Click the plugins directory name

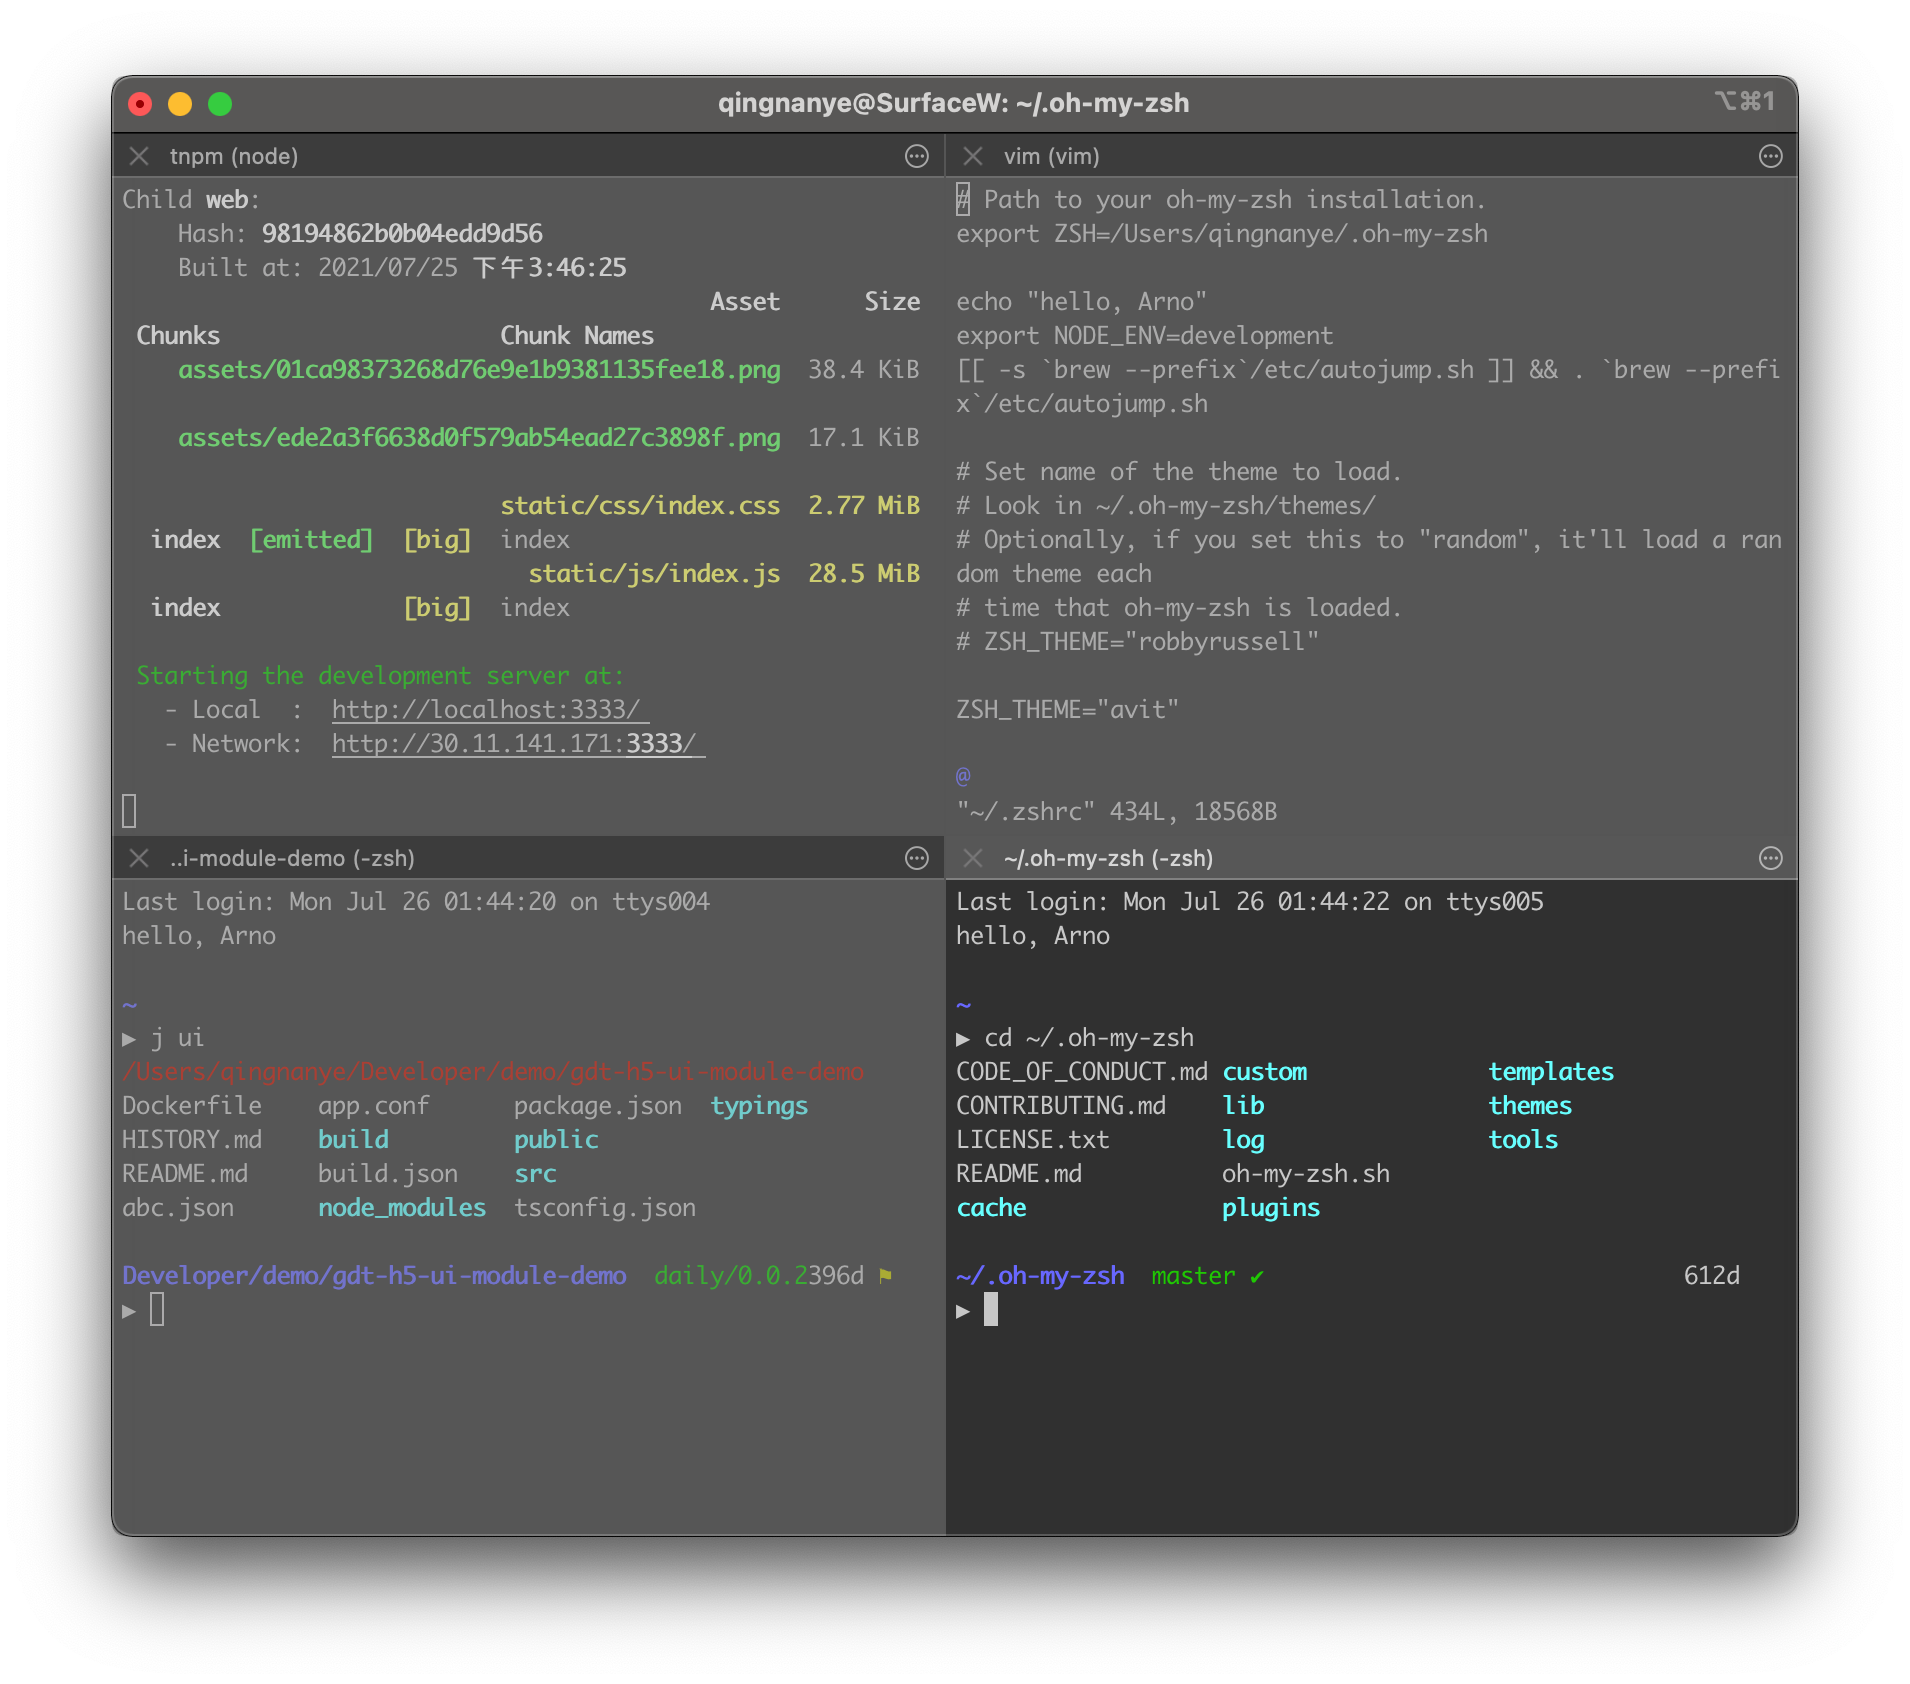coord(1271,1208)
